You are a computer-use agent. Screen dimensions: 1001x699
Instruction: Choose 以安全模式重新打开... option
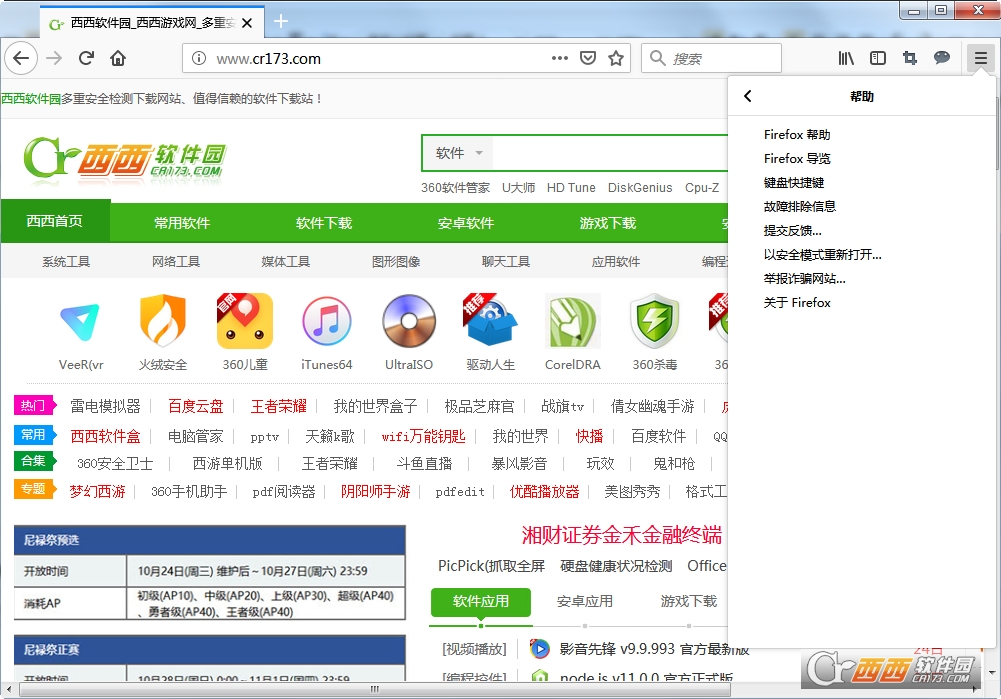point(822,255)
